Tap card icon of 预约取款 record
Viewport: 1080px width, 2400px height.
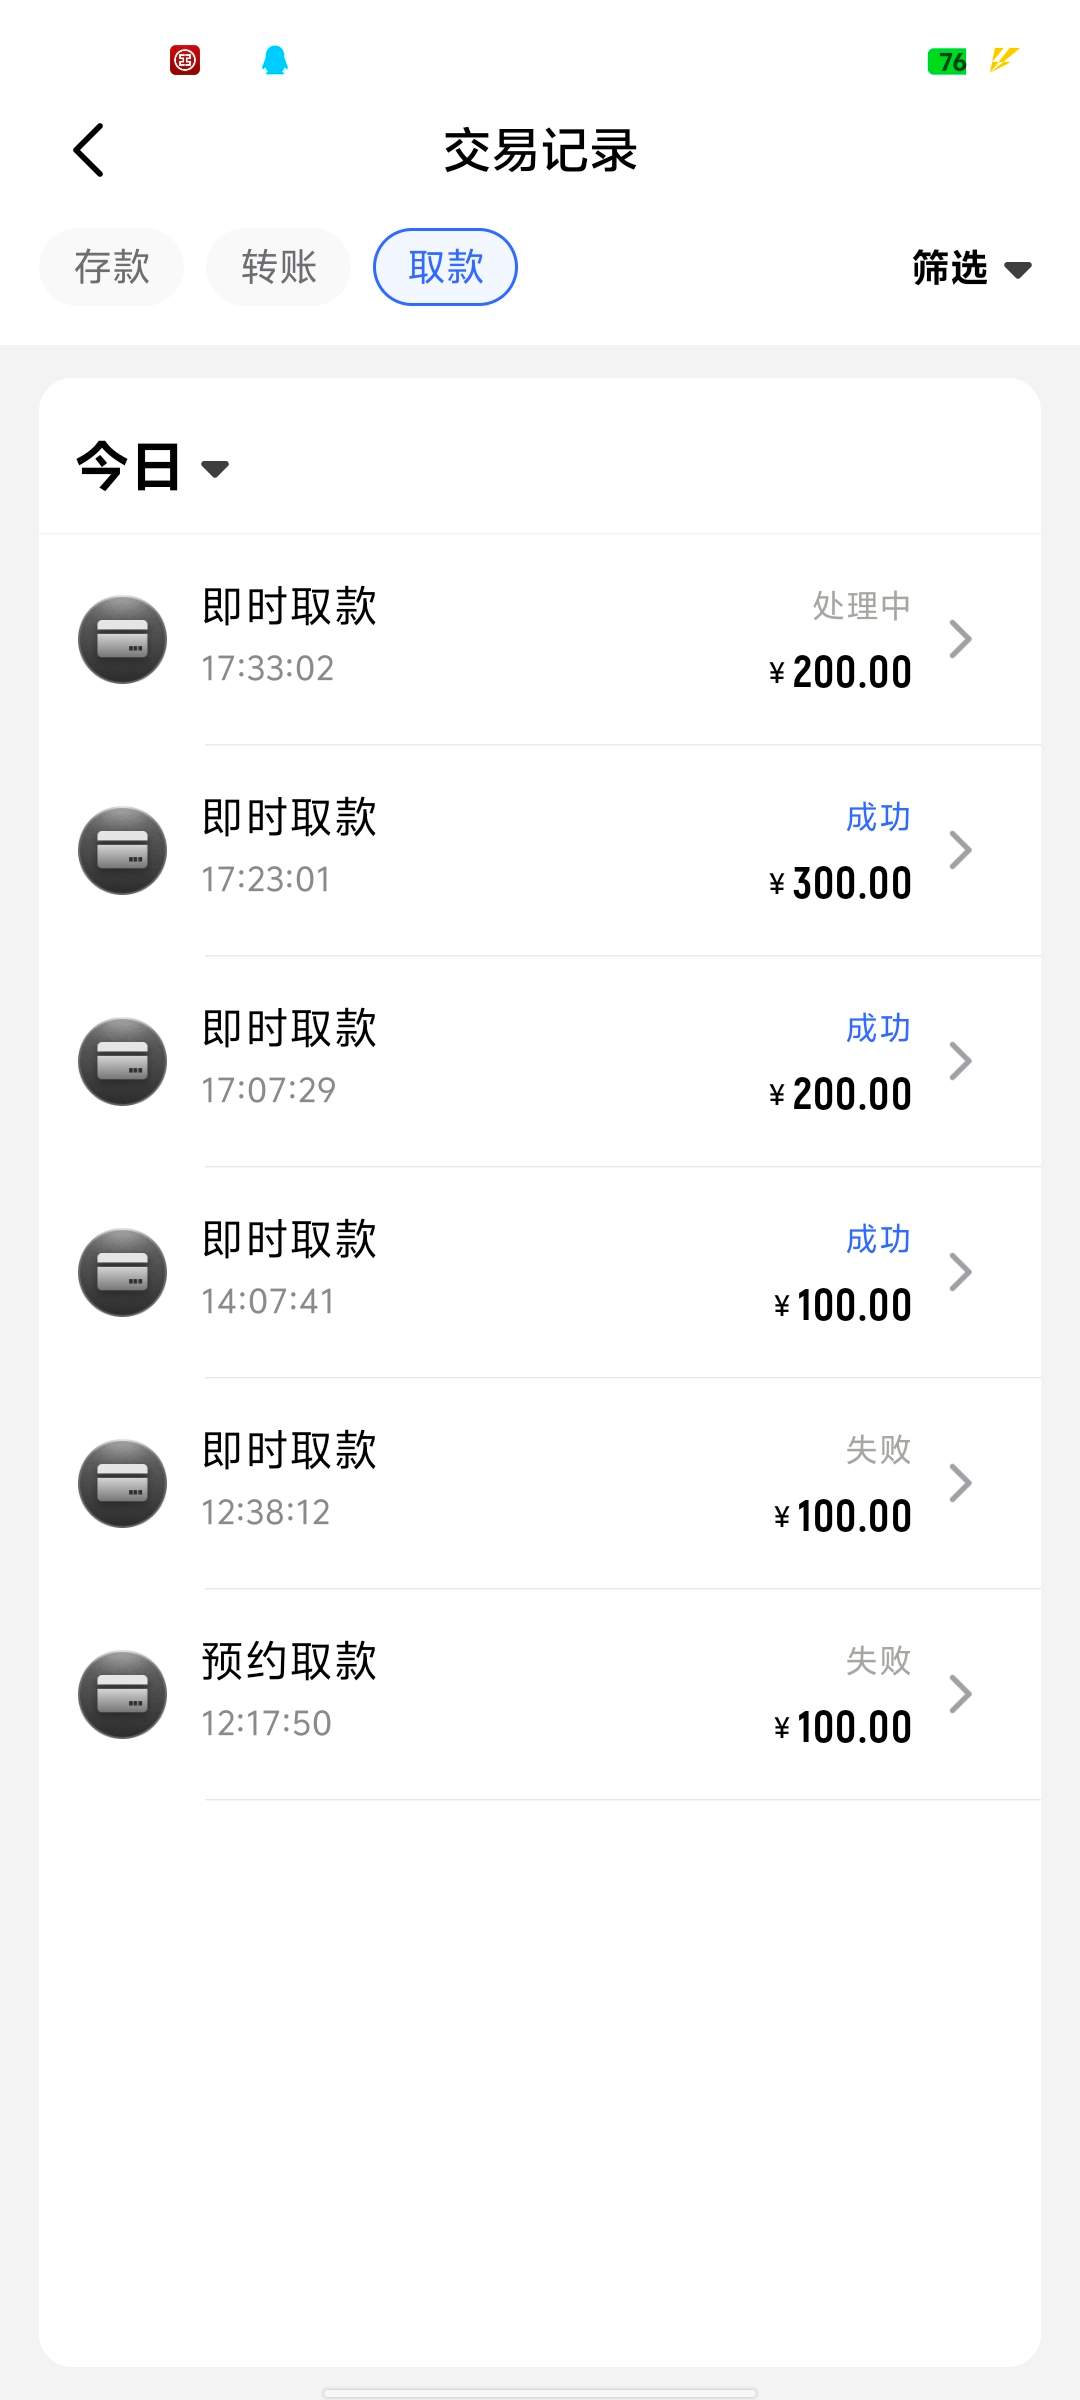122,1695
